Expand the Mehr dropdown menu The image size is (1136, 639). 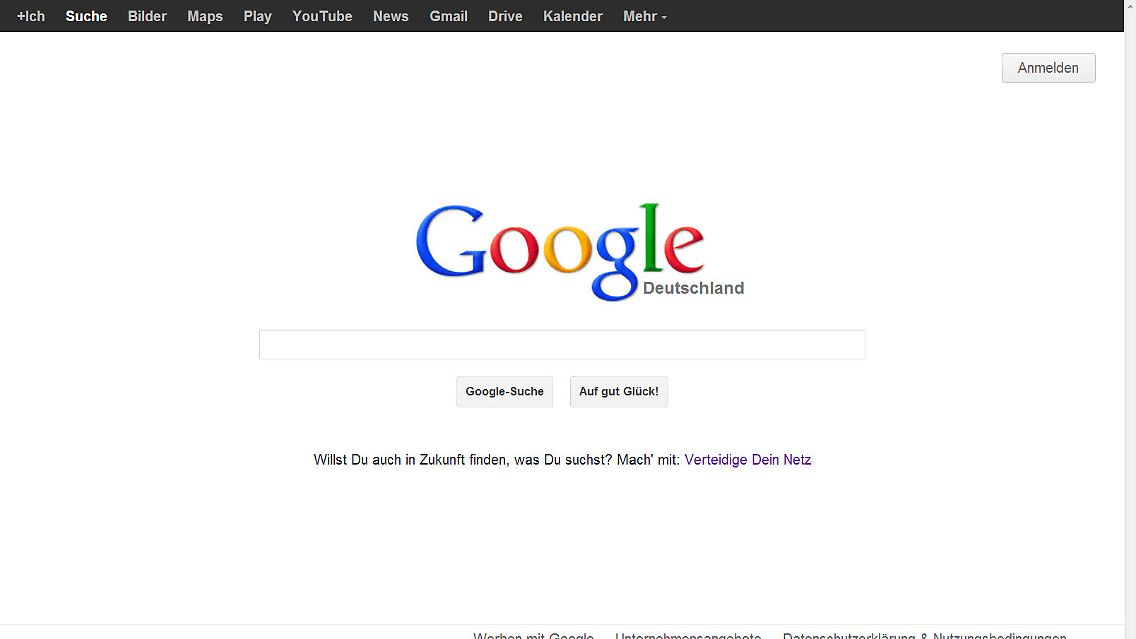[645, 16]
